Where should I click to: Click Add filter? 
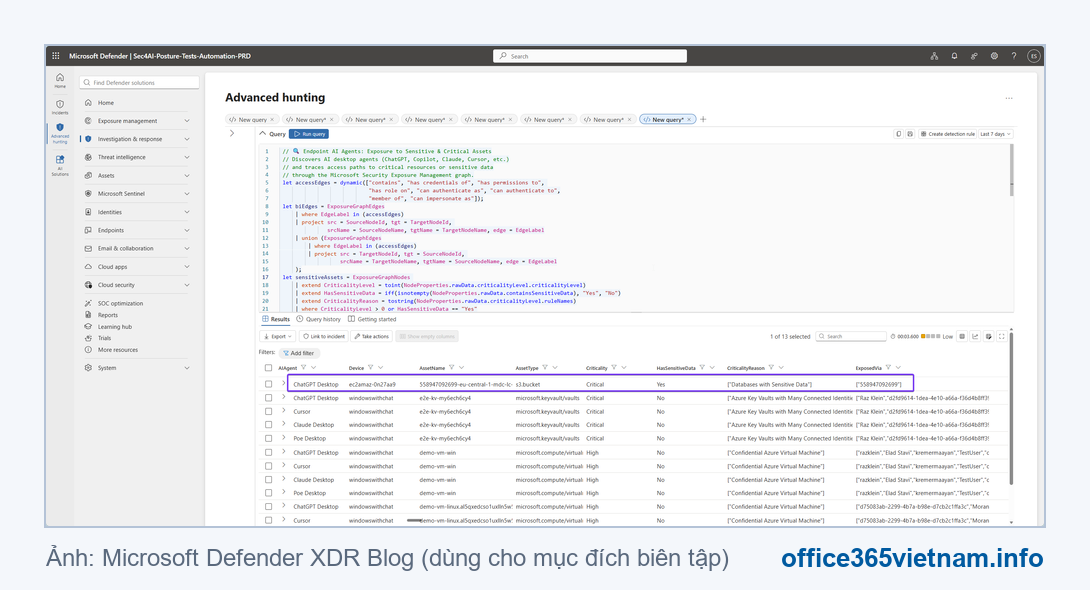[x=298, y=353]
